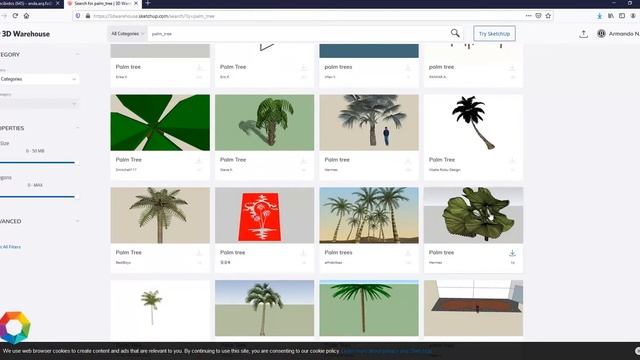640x360 pixels.
Task: Download the Palm tree with person model
Action: [x=408, y=160]
